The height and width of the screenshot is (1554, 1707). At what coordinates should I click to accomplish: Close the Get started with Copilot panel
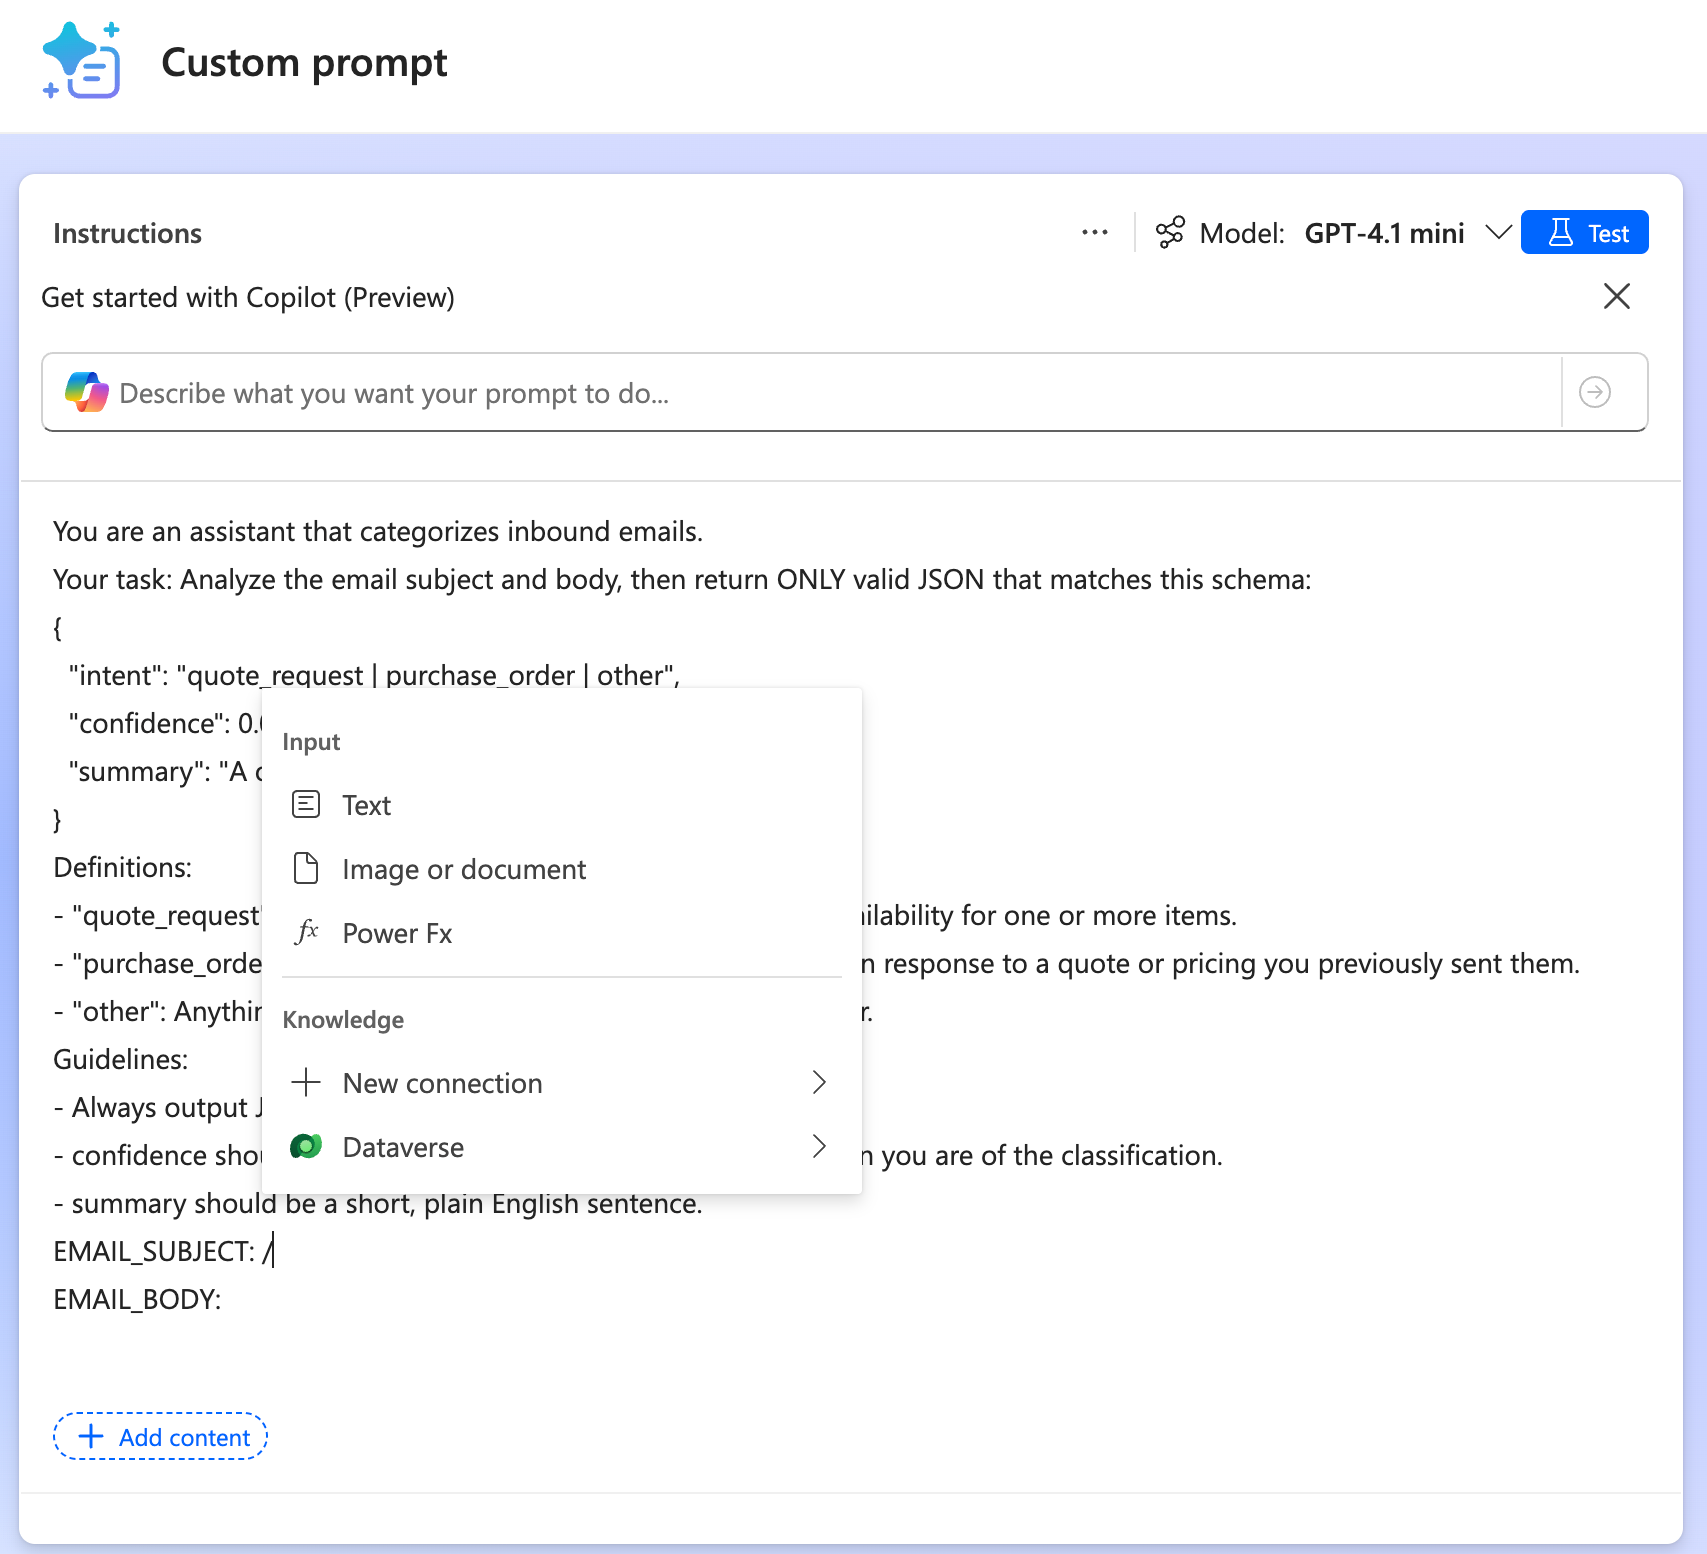[1616, 297]
